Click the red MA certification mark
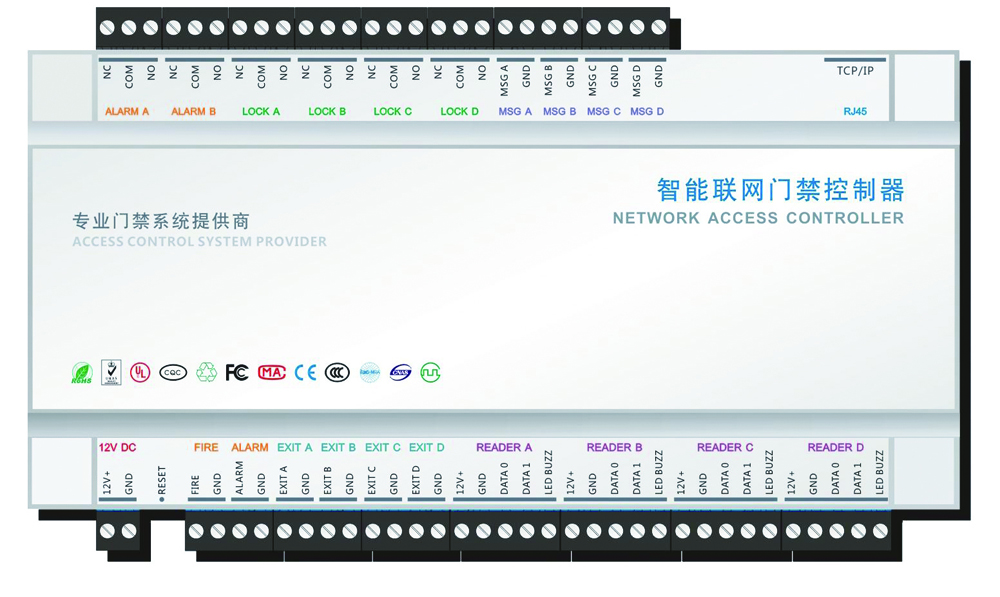Screen dimensions: 1000x597 (270, 371)
